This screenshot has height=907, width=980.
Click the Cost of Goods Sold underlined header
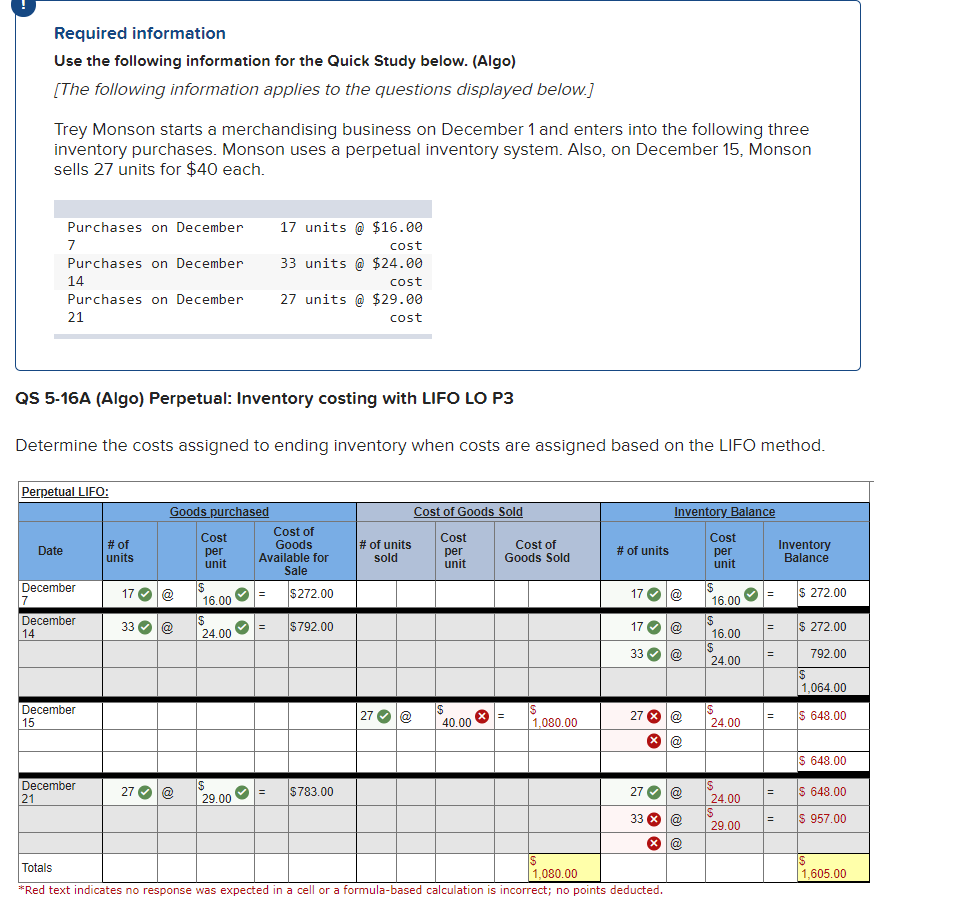(x=468, y=512)
